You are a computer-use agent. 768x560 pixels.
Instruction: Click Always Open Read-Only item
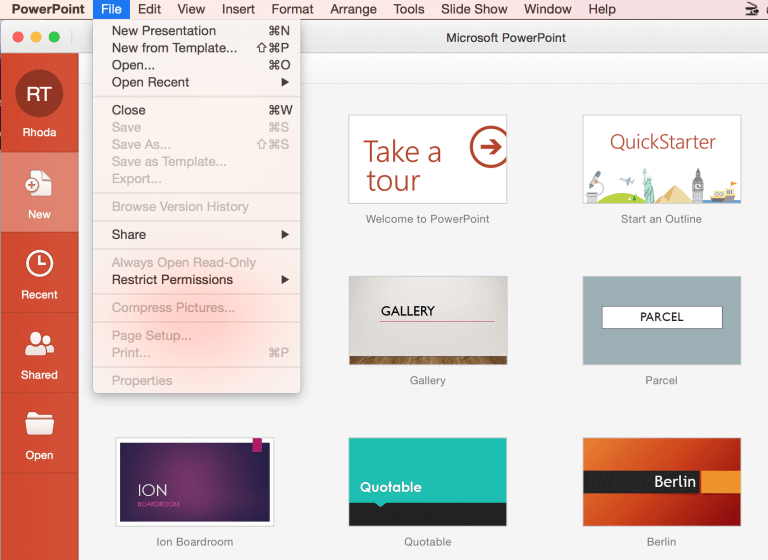(x=196, y=263)
